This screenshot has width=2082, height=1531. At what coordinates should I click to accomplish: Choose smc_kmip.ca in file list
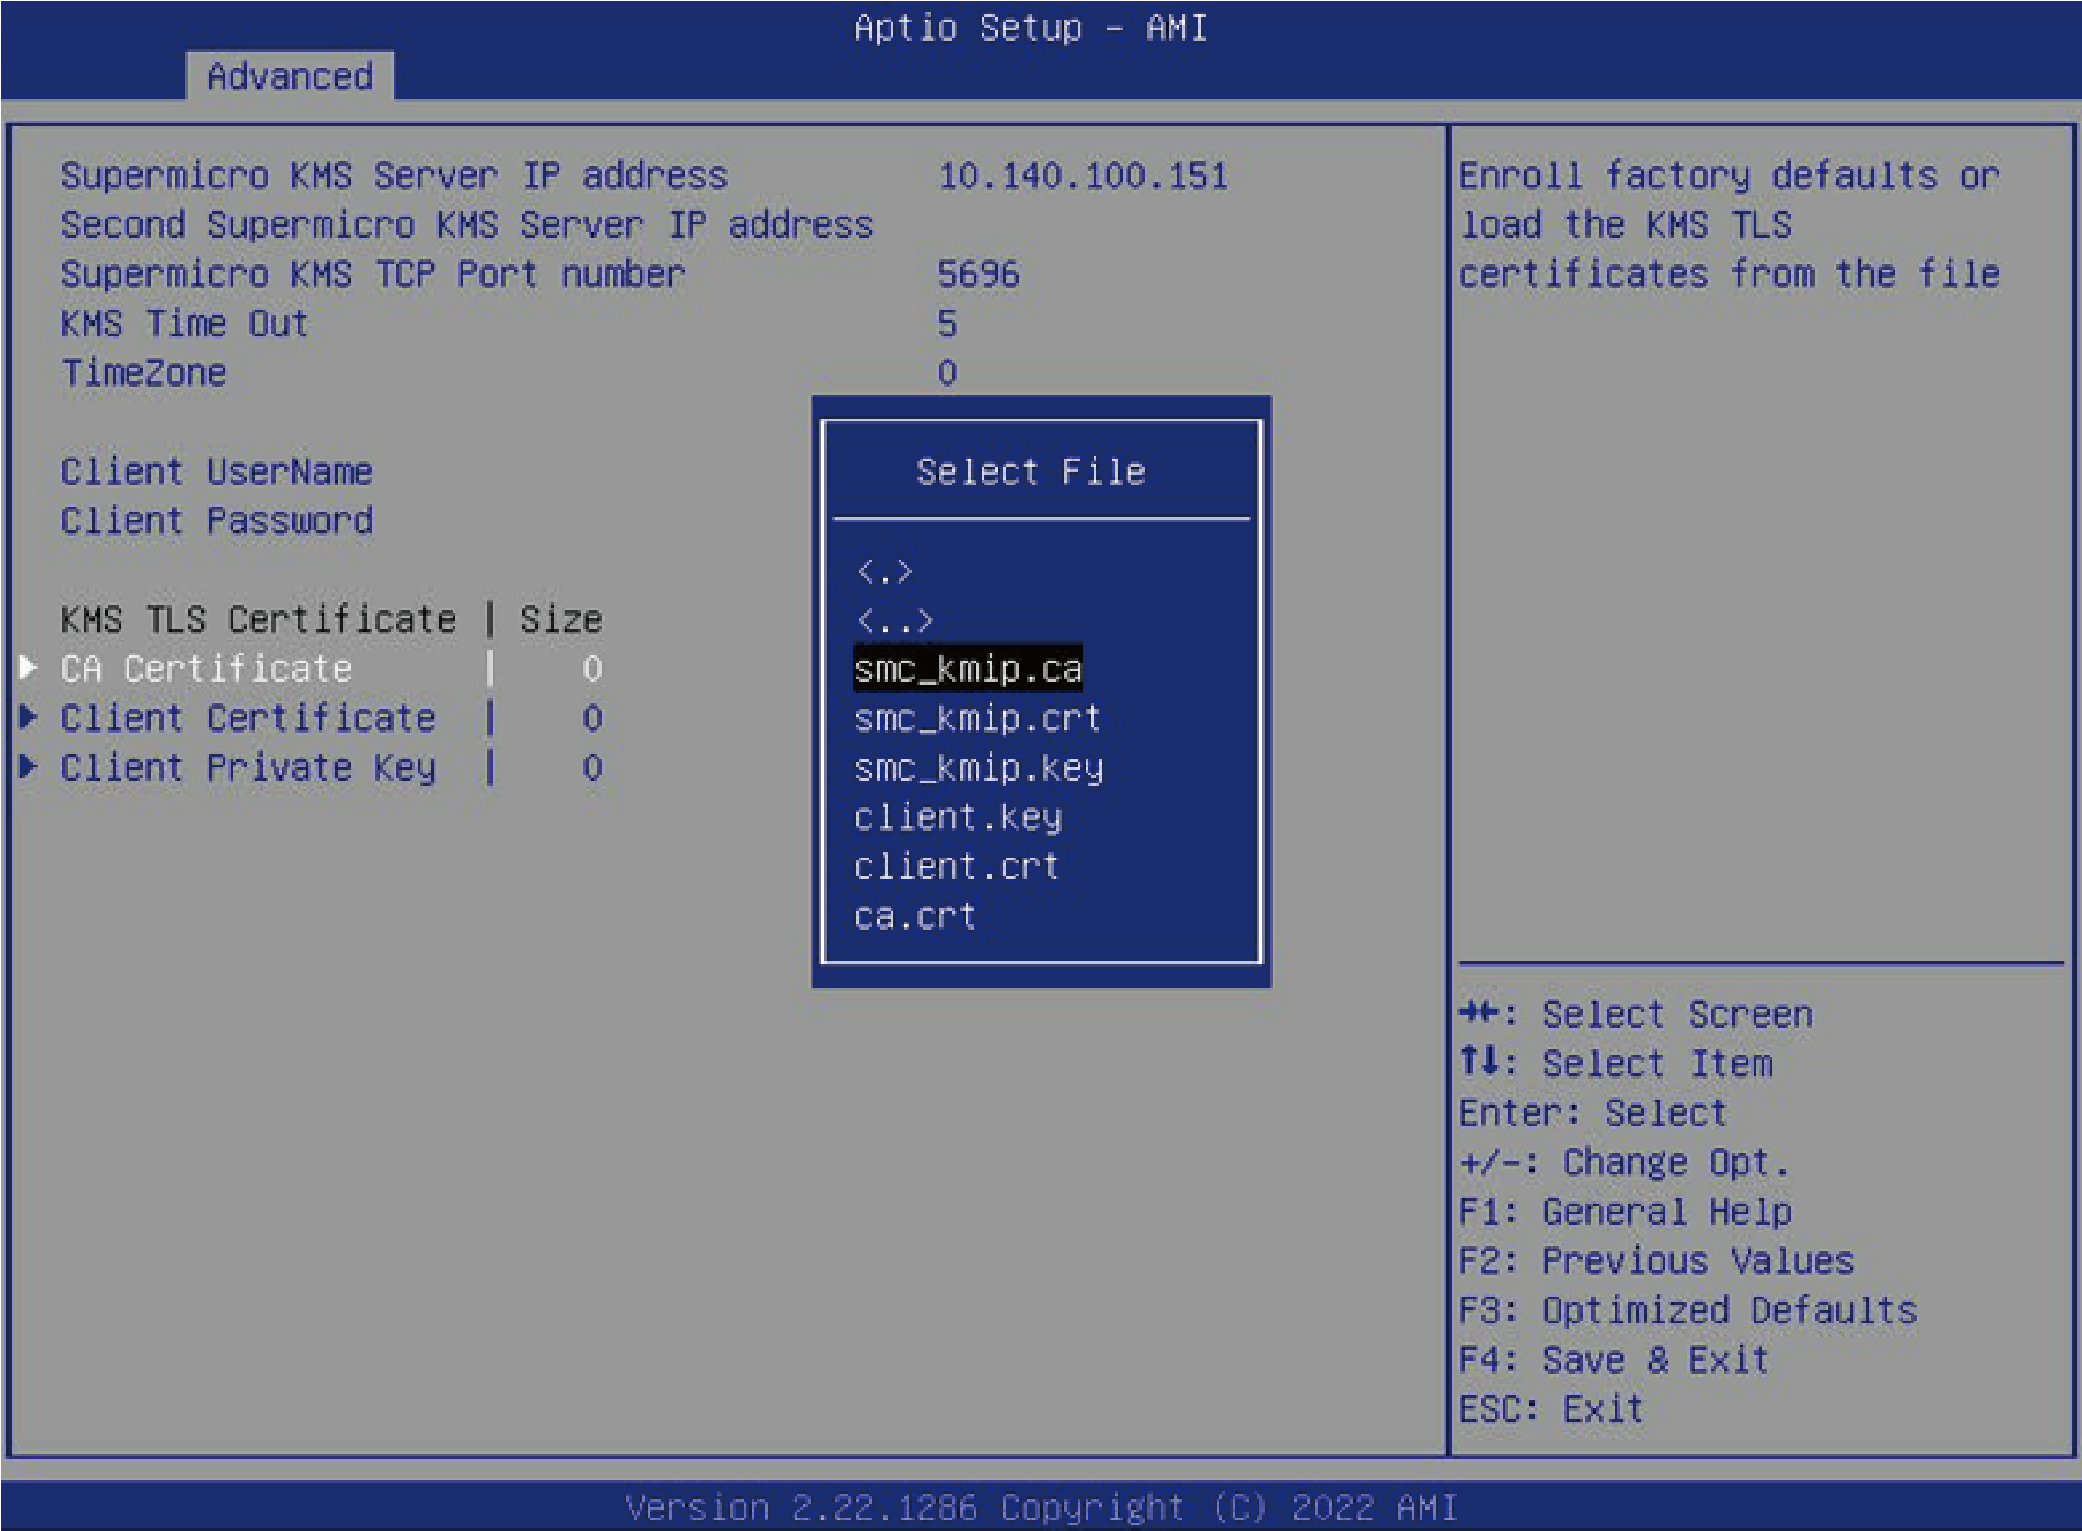tap(967, 668)
